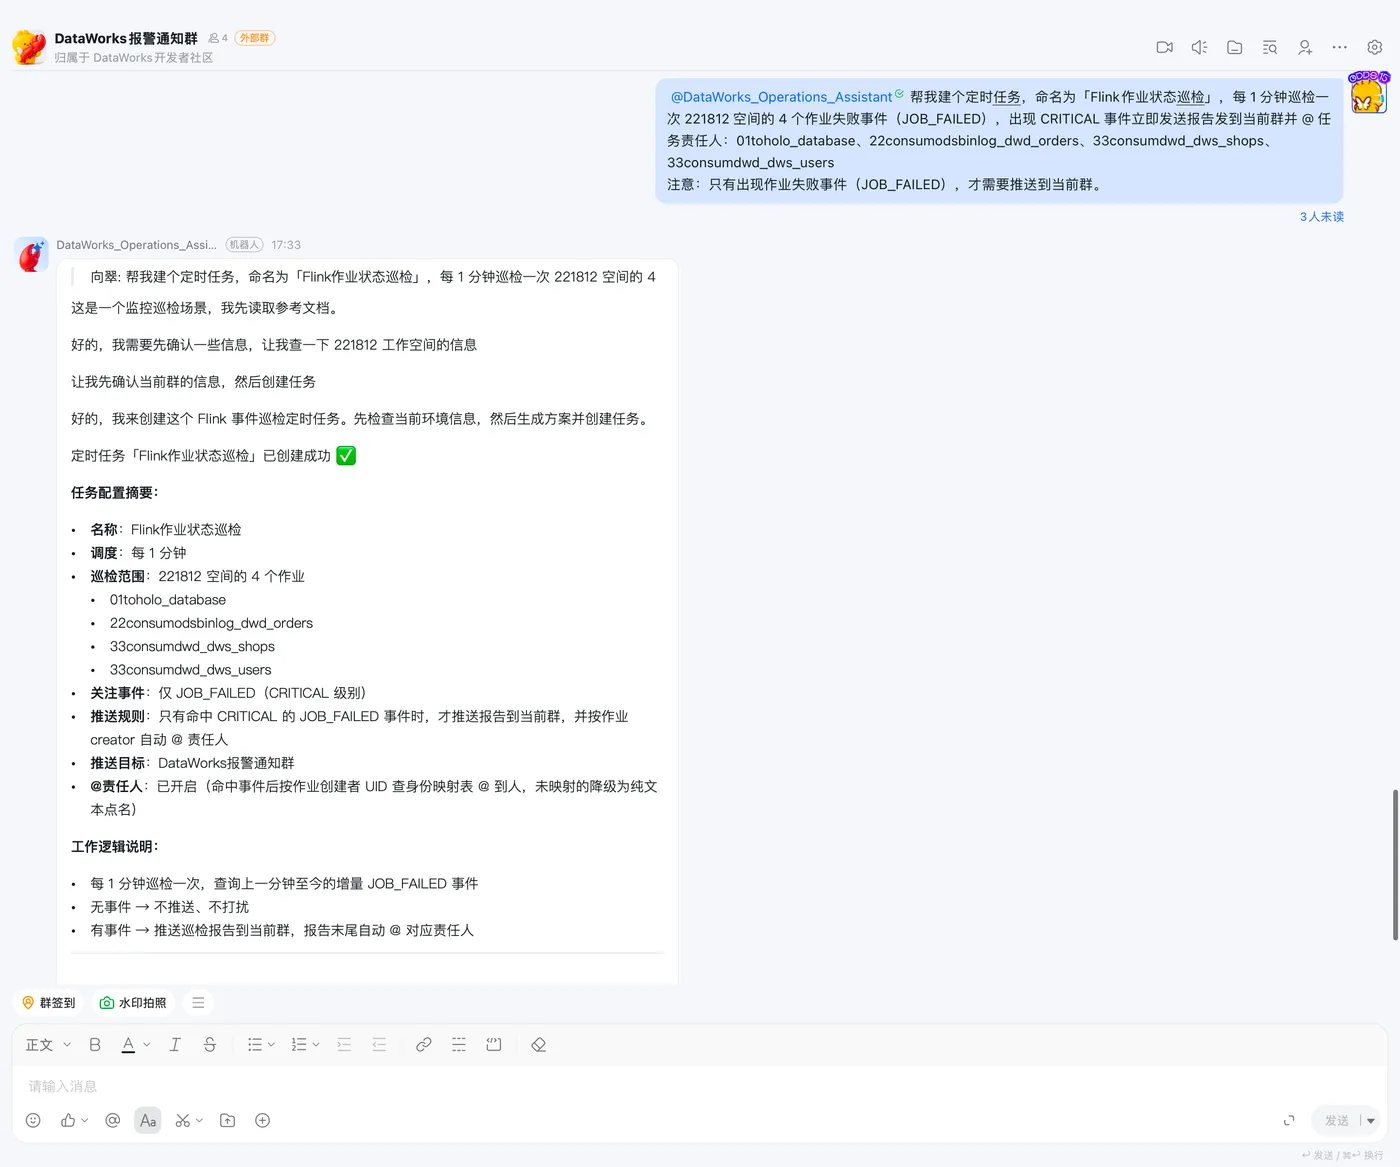This screenshot has width=1400, height=1167.
Task: Upload a file to the chat
Action: pyautogui.click(x=228, y=1121)
